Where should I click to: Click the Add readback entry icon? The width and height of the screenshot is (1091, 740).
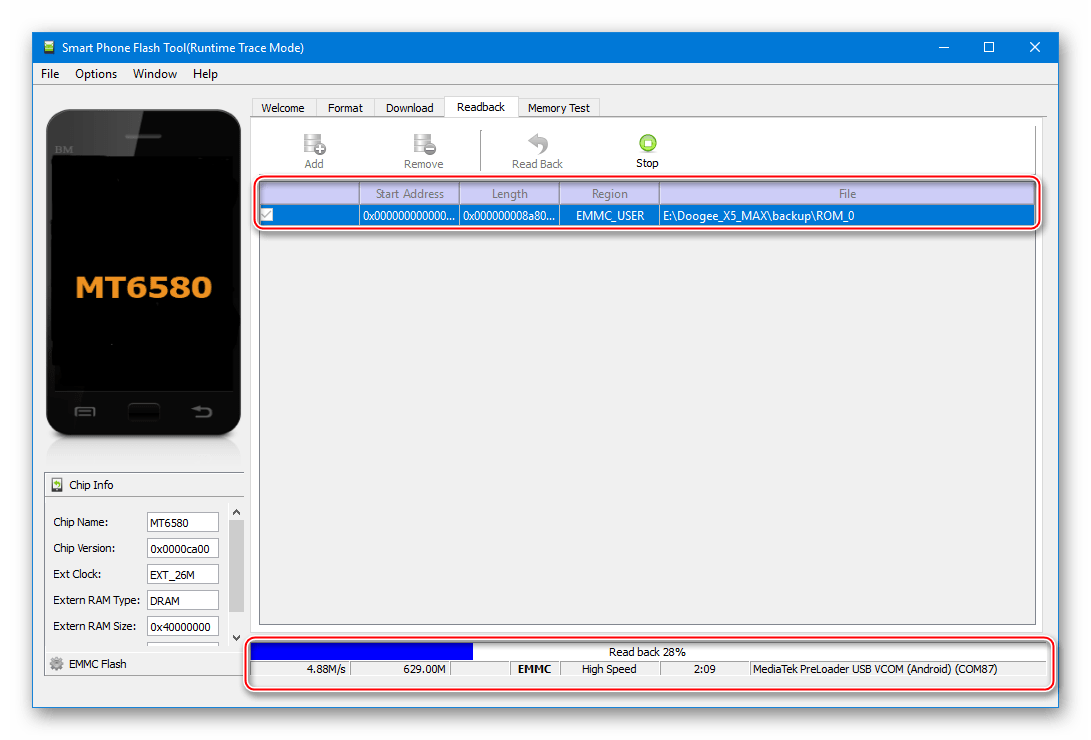(314, 144)
